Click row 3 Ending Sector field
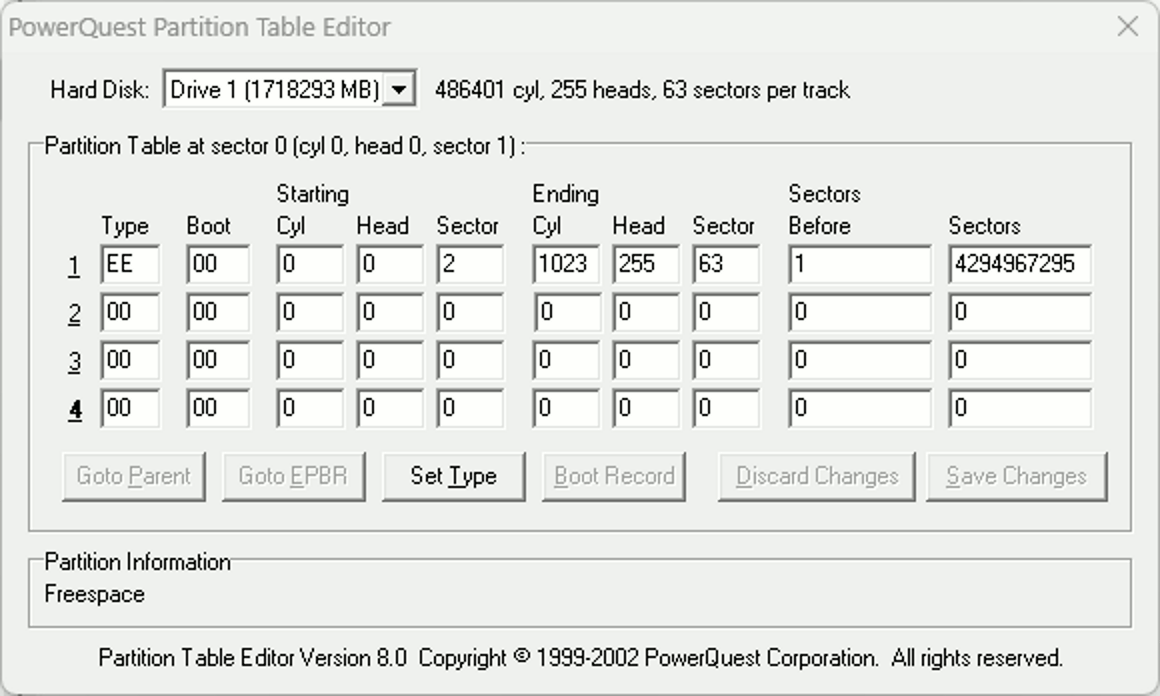 (726, 360)
